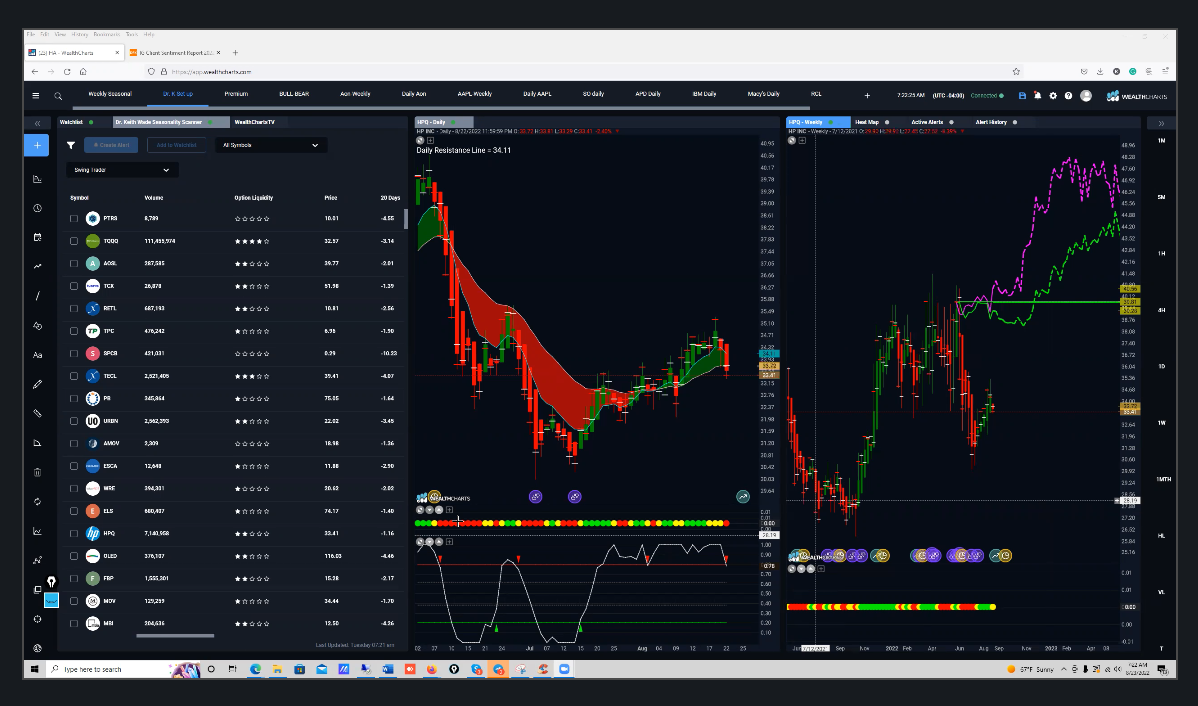
Task: Tick the checkbox for PTRS row
Action: [x=74, y=219]
